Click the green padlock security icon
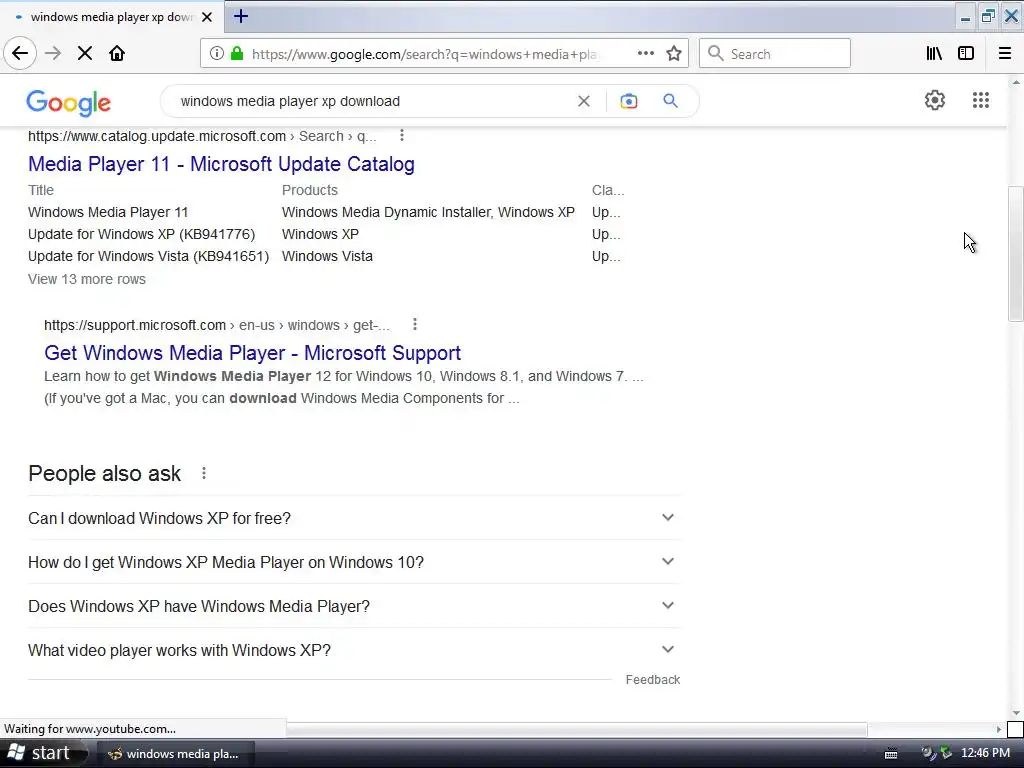The height and width of the screenshot is (768, 1024). pyautogui.click(x=237, y=54)
